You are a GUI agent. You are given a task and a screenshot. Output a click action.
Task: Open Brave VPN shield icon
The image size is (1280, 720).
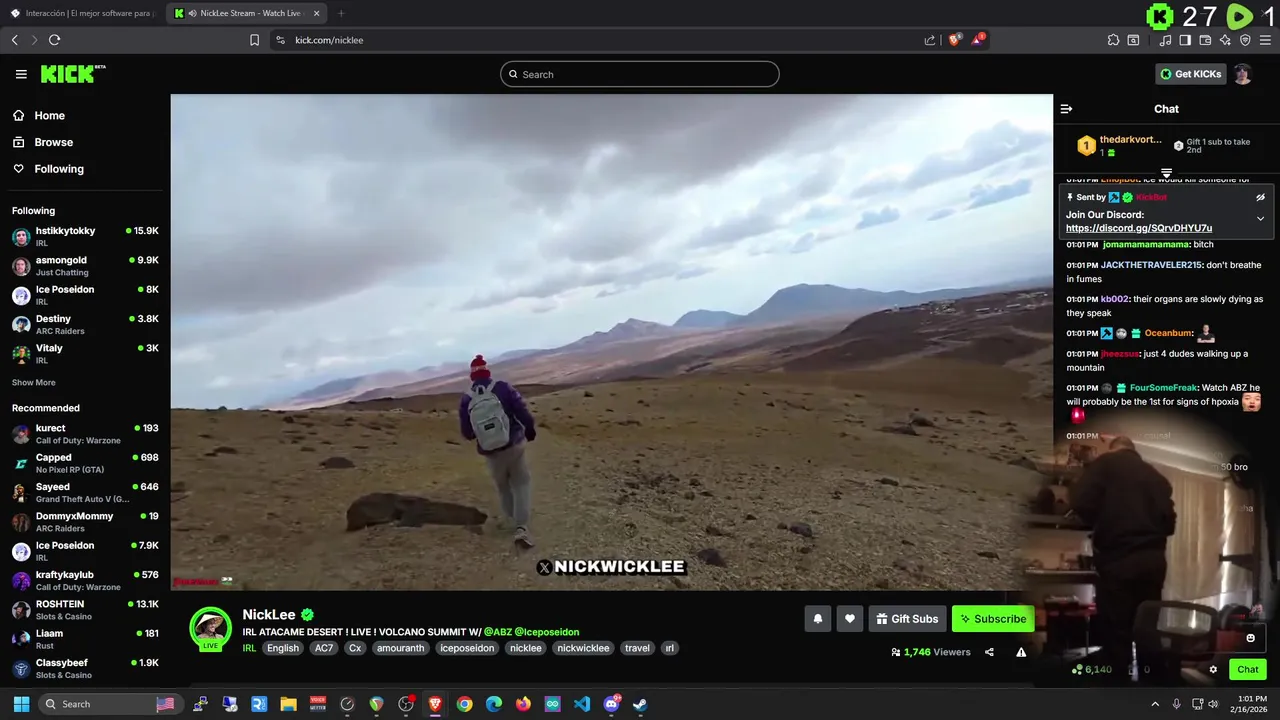(1245, 40)
